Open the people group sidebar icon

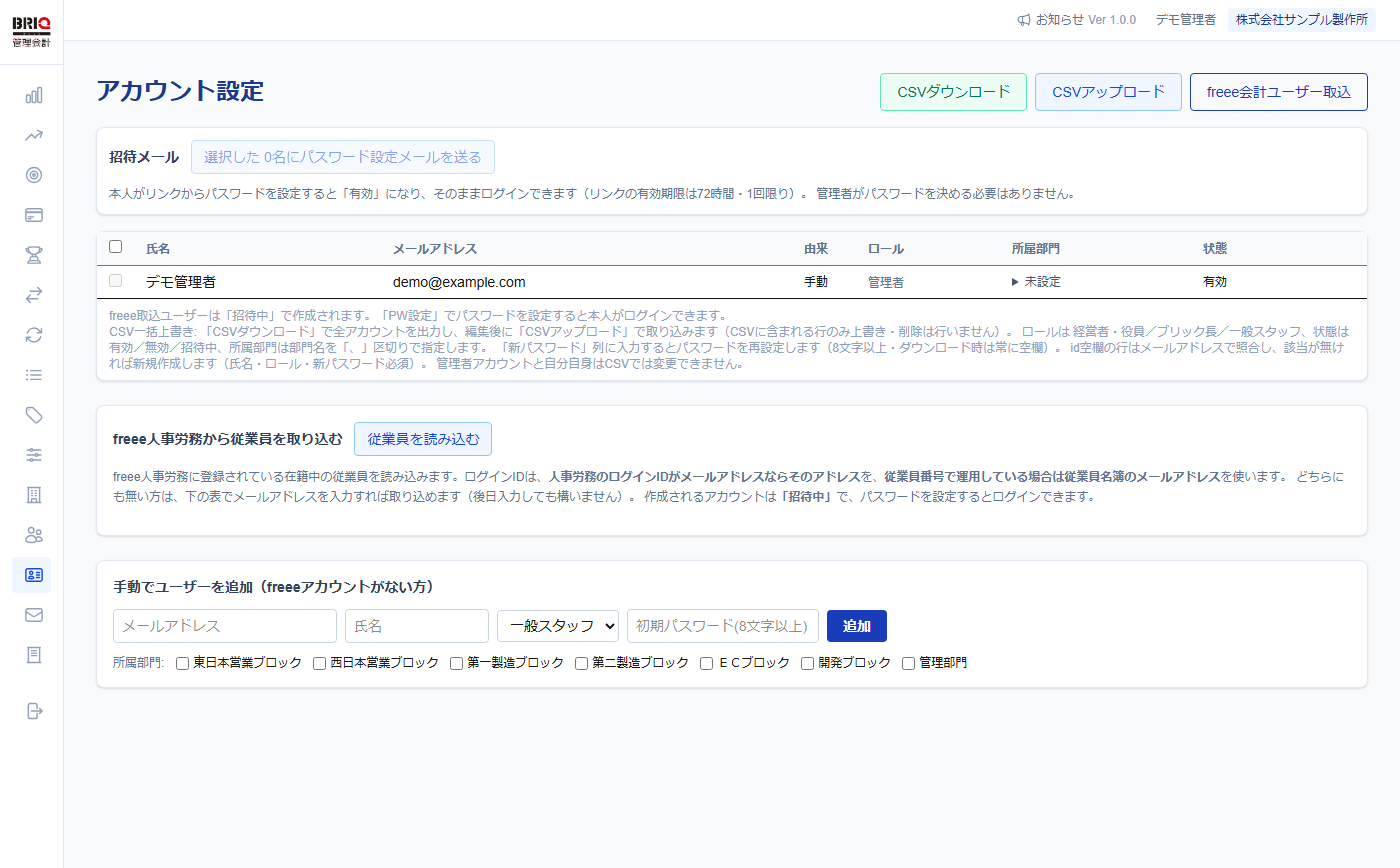pyautogui.click(x=34, y=535)
